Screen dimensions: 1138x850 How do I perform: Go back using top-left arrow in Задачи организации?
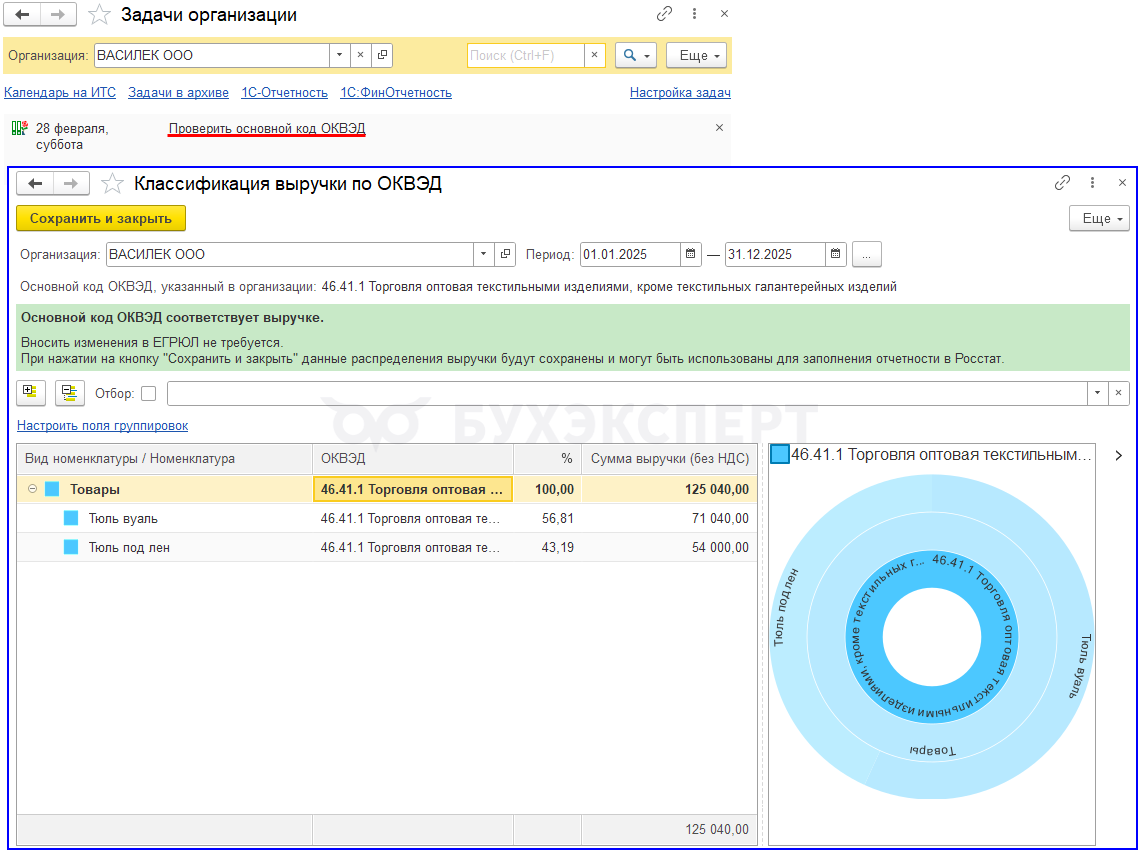point(23,15)
